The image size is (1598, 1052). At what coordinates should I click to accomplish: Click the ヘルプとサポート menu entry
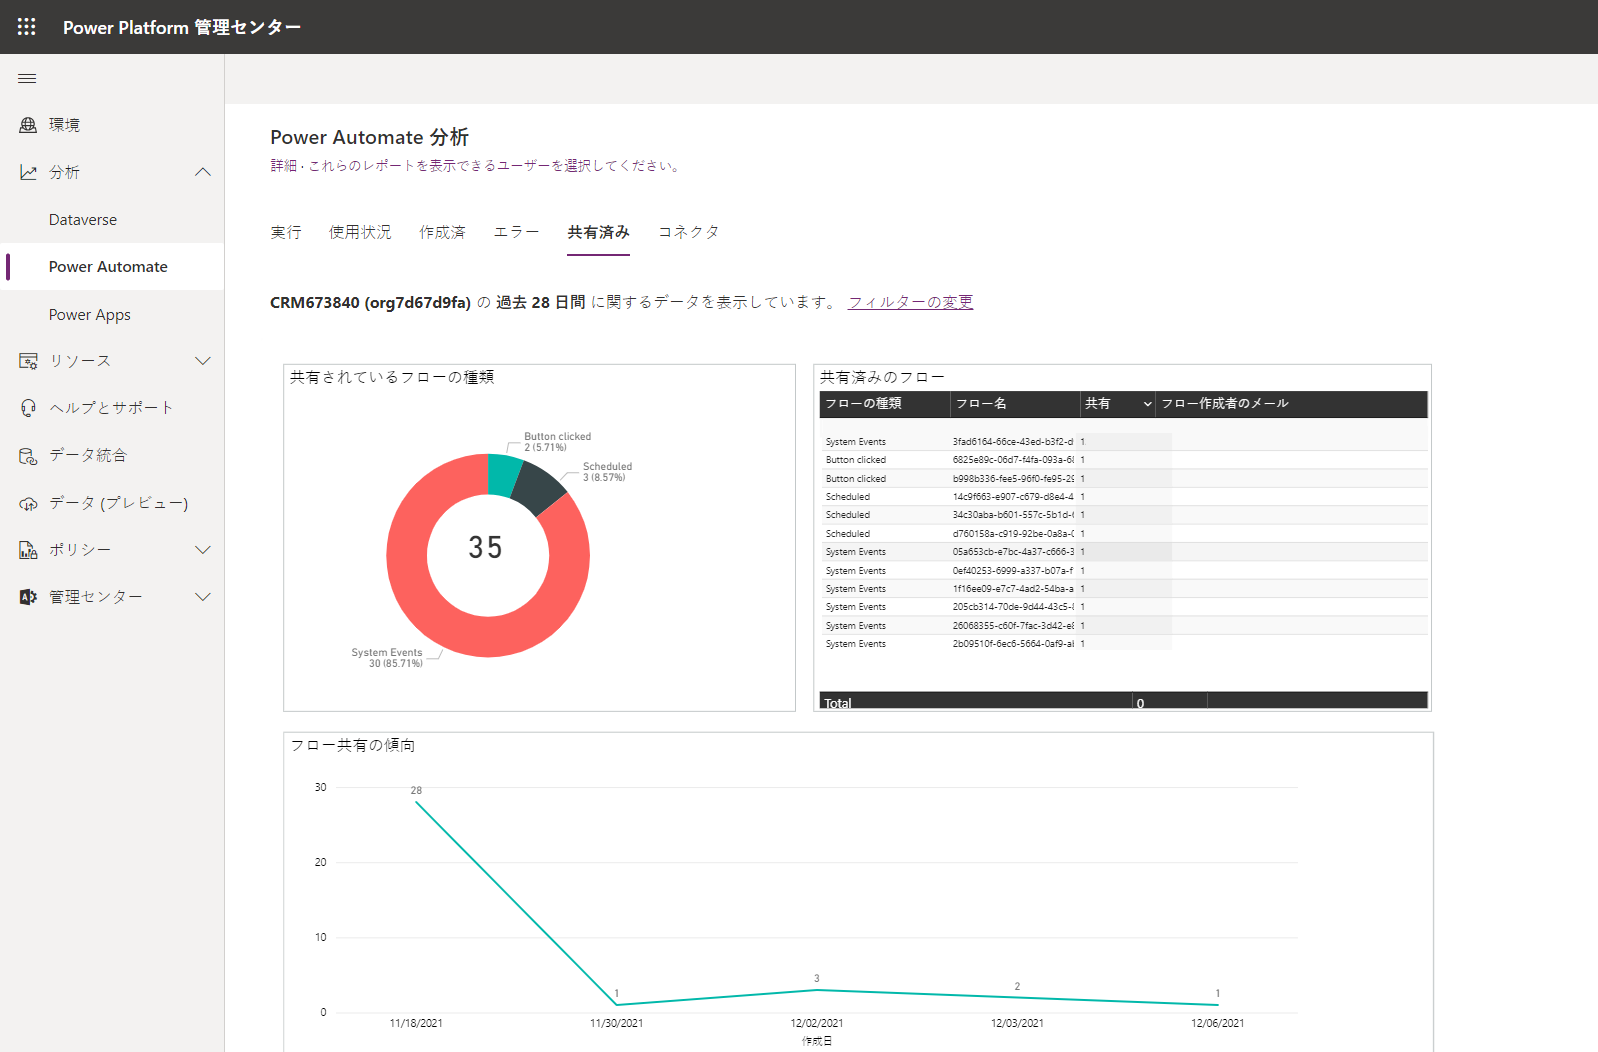point(111,408)
